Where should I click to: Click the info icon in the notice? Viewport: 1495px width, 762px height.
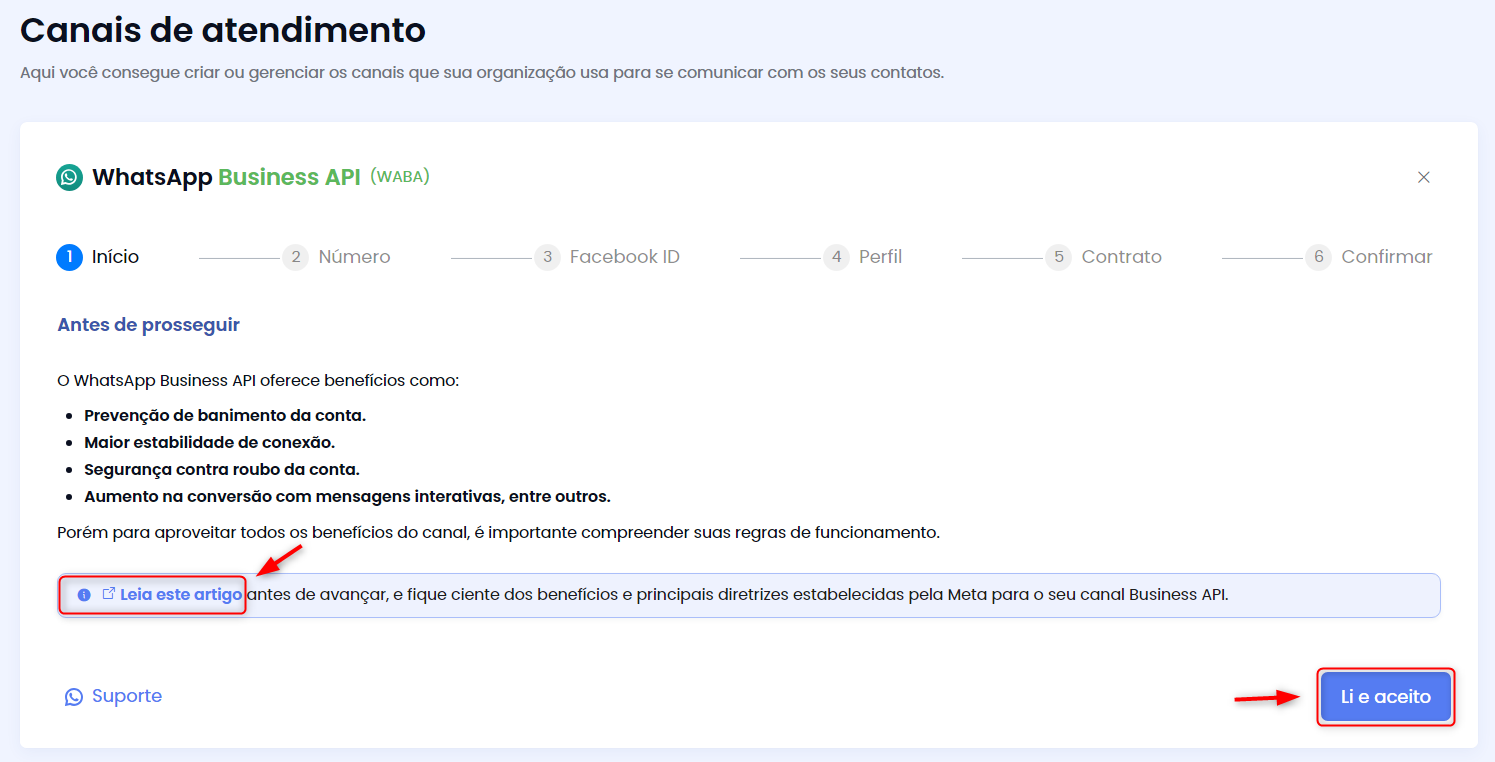[84, 595]
